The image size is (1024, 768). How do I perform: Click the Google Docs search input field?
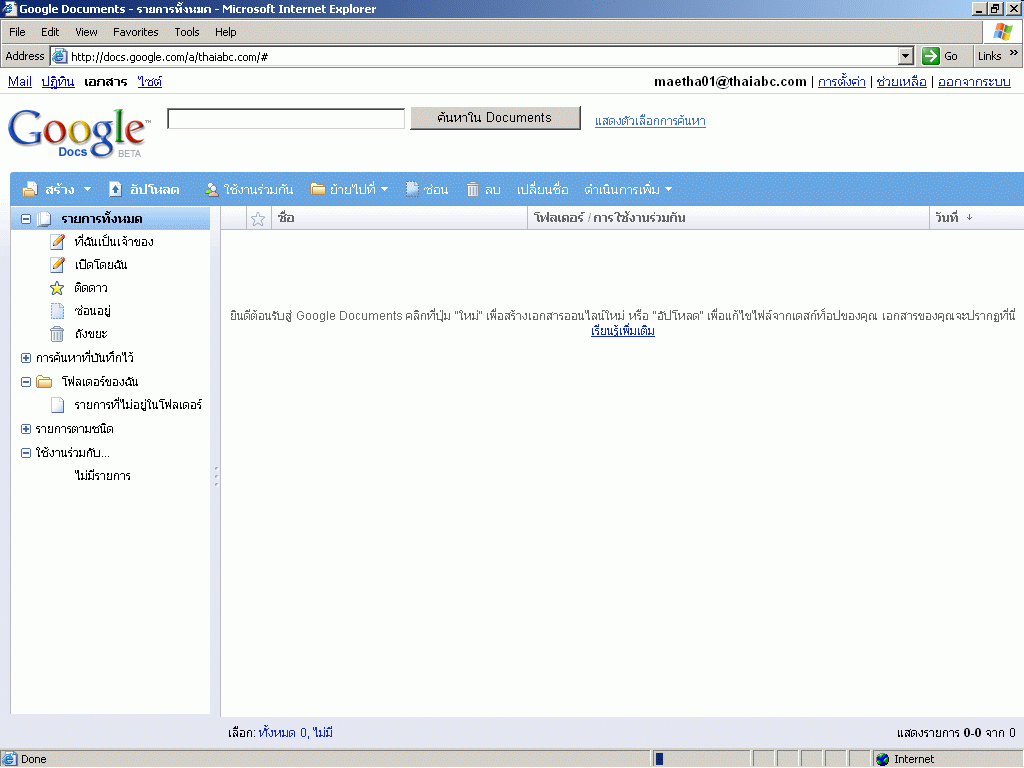[x=286, y=119]
